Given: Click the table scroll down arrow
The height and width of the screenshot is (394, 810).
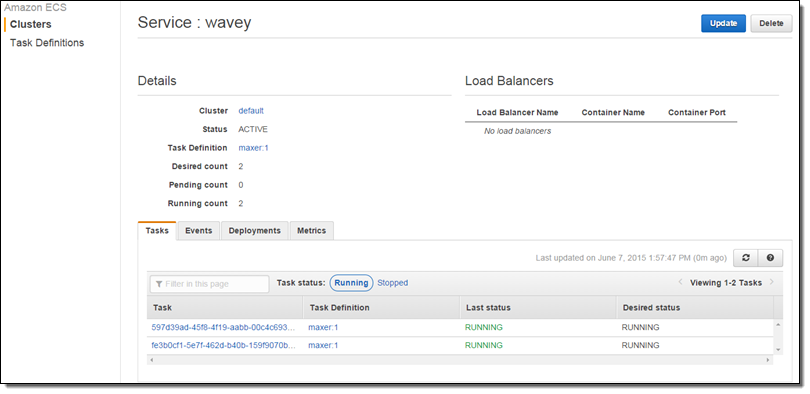Looking at the screenshot, I should pyautogui.click(x=778, y=350).
